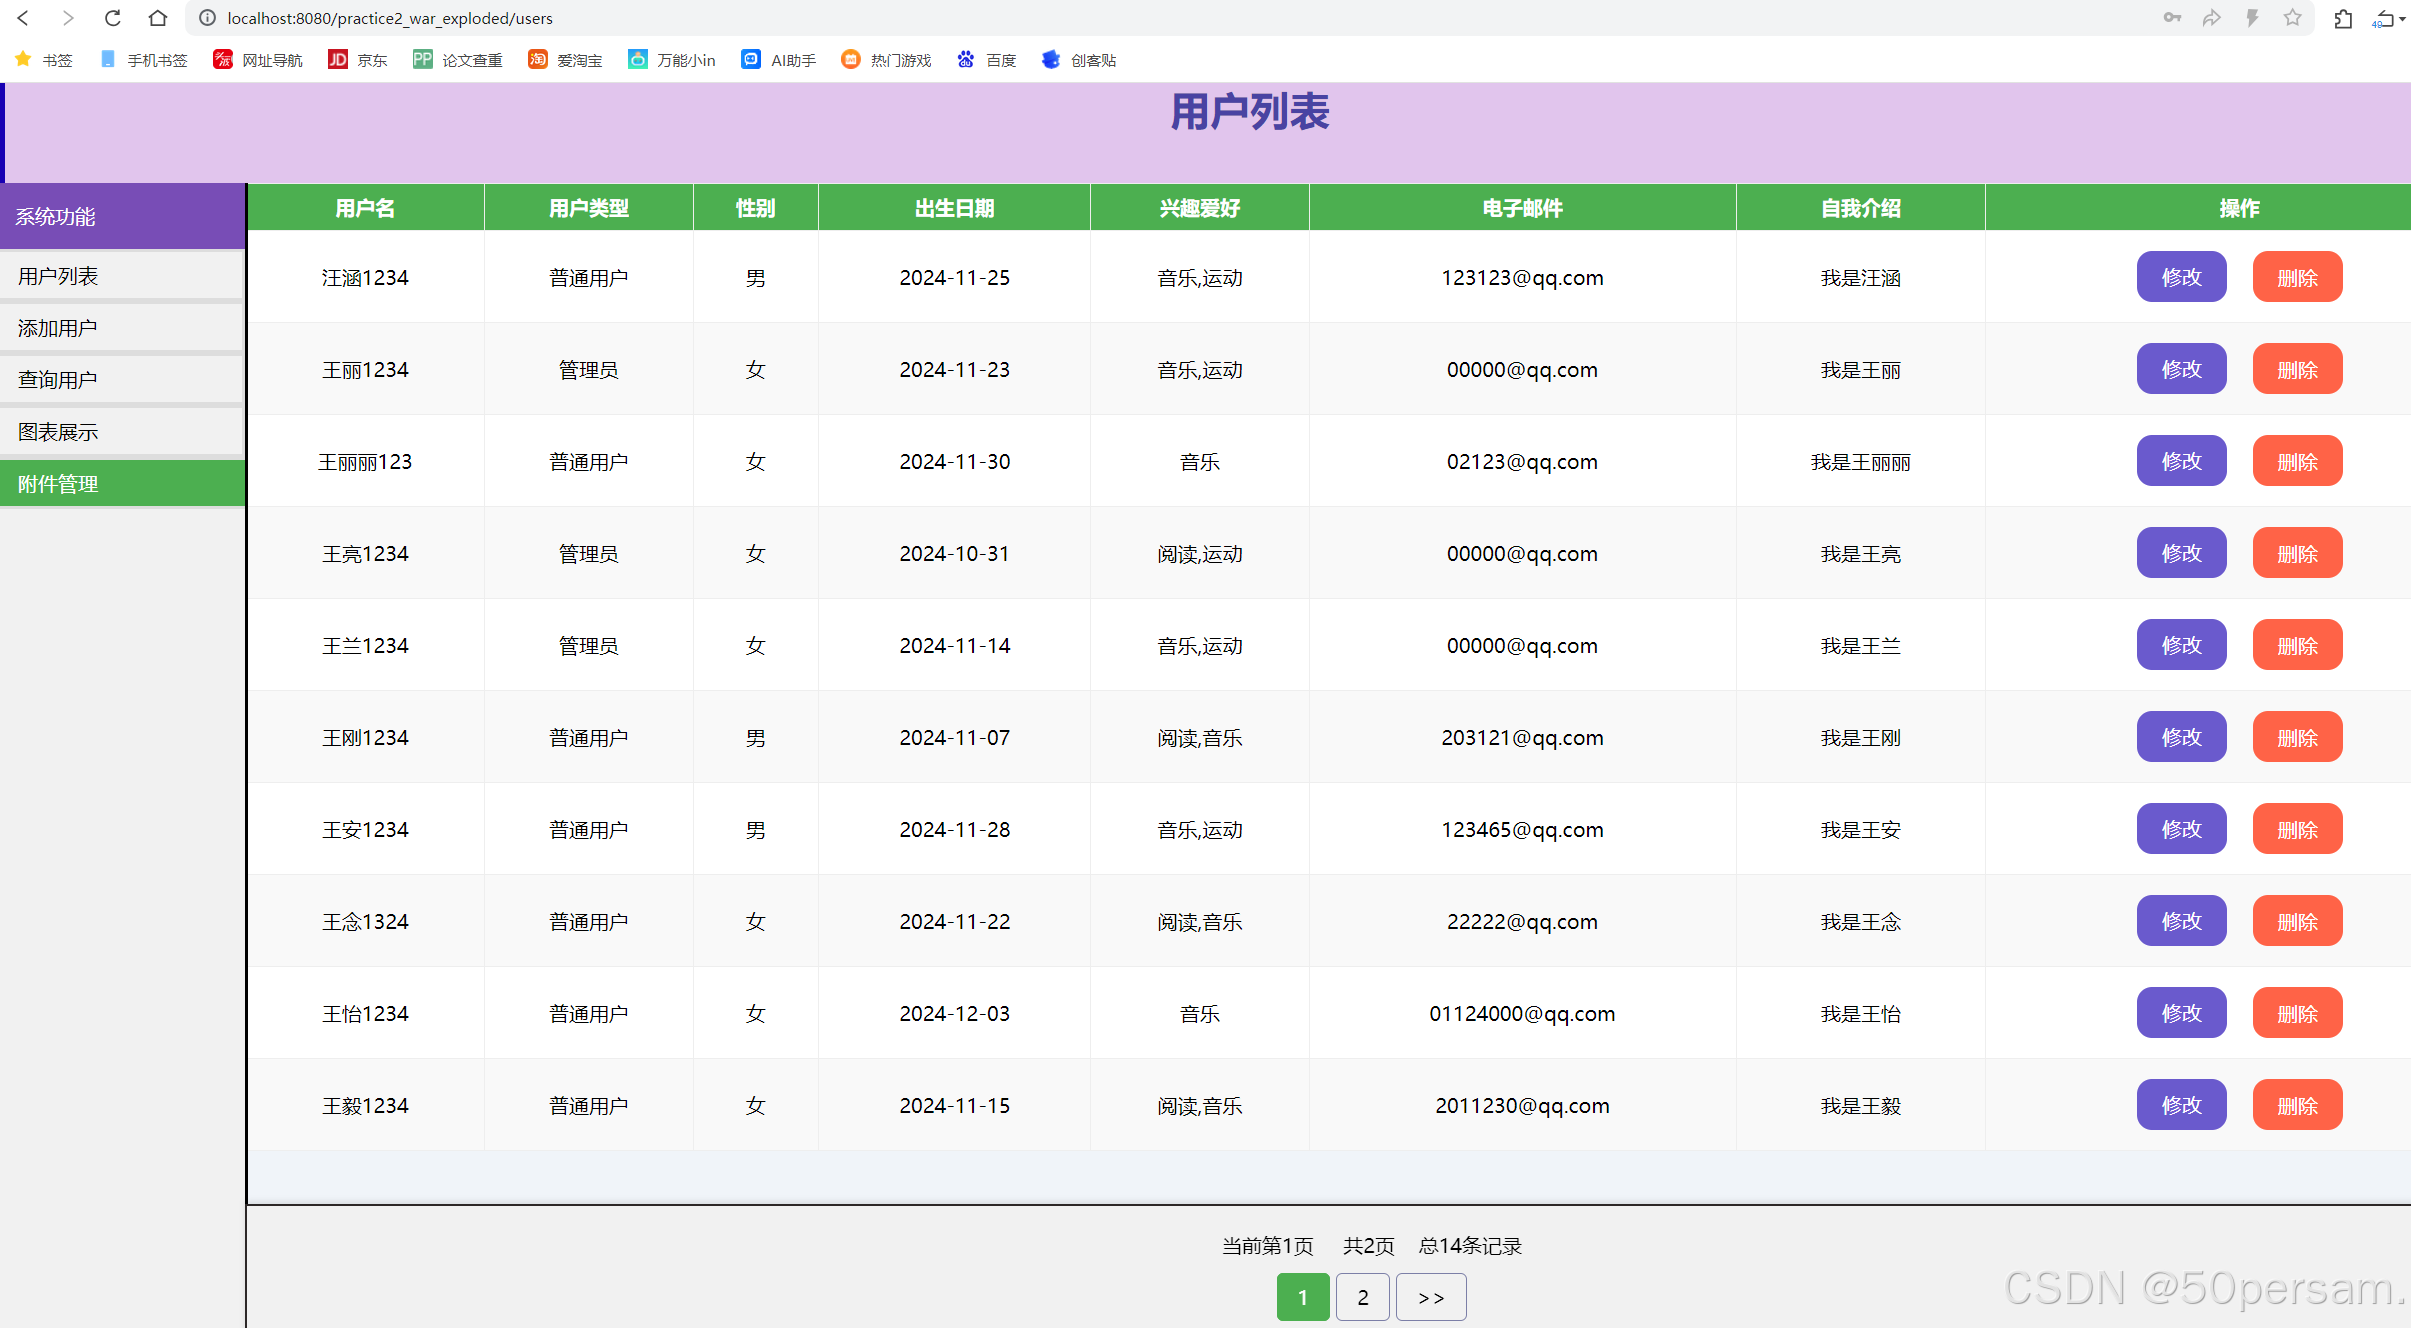Go to the browser home icon
This screenshot has width=2411, height=1328.
[x=157, y=18]
